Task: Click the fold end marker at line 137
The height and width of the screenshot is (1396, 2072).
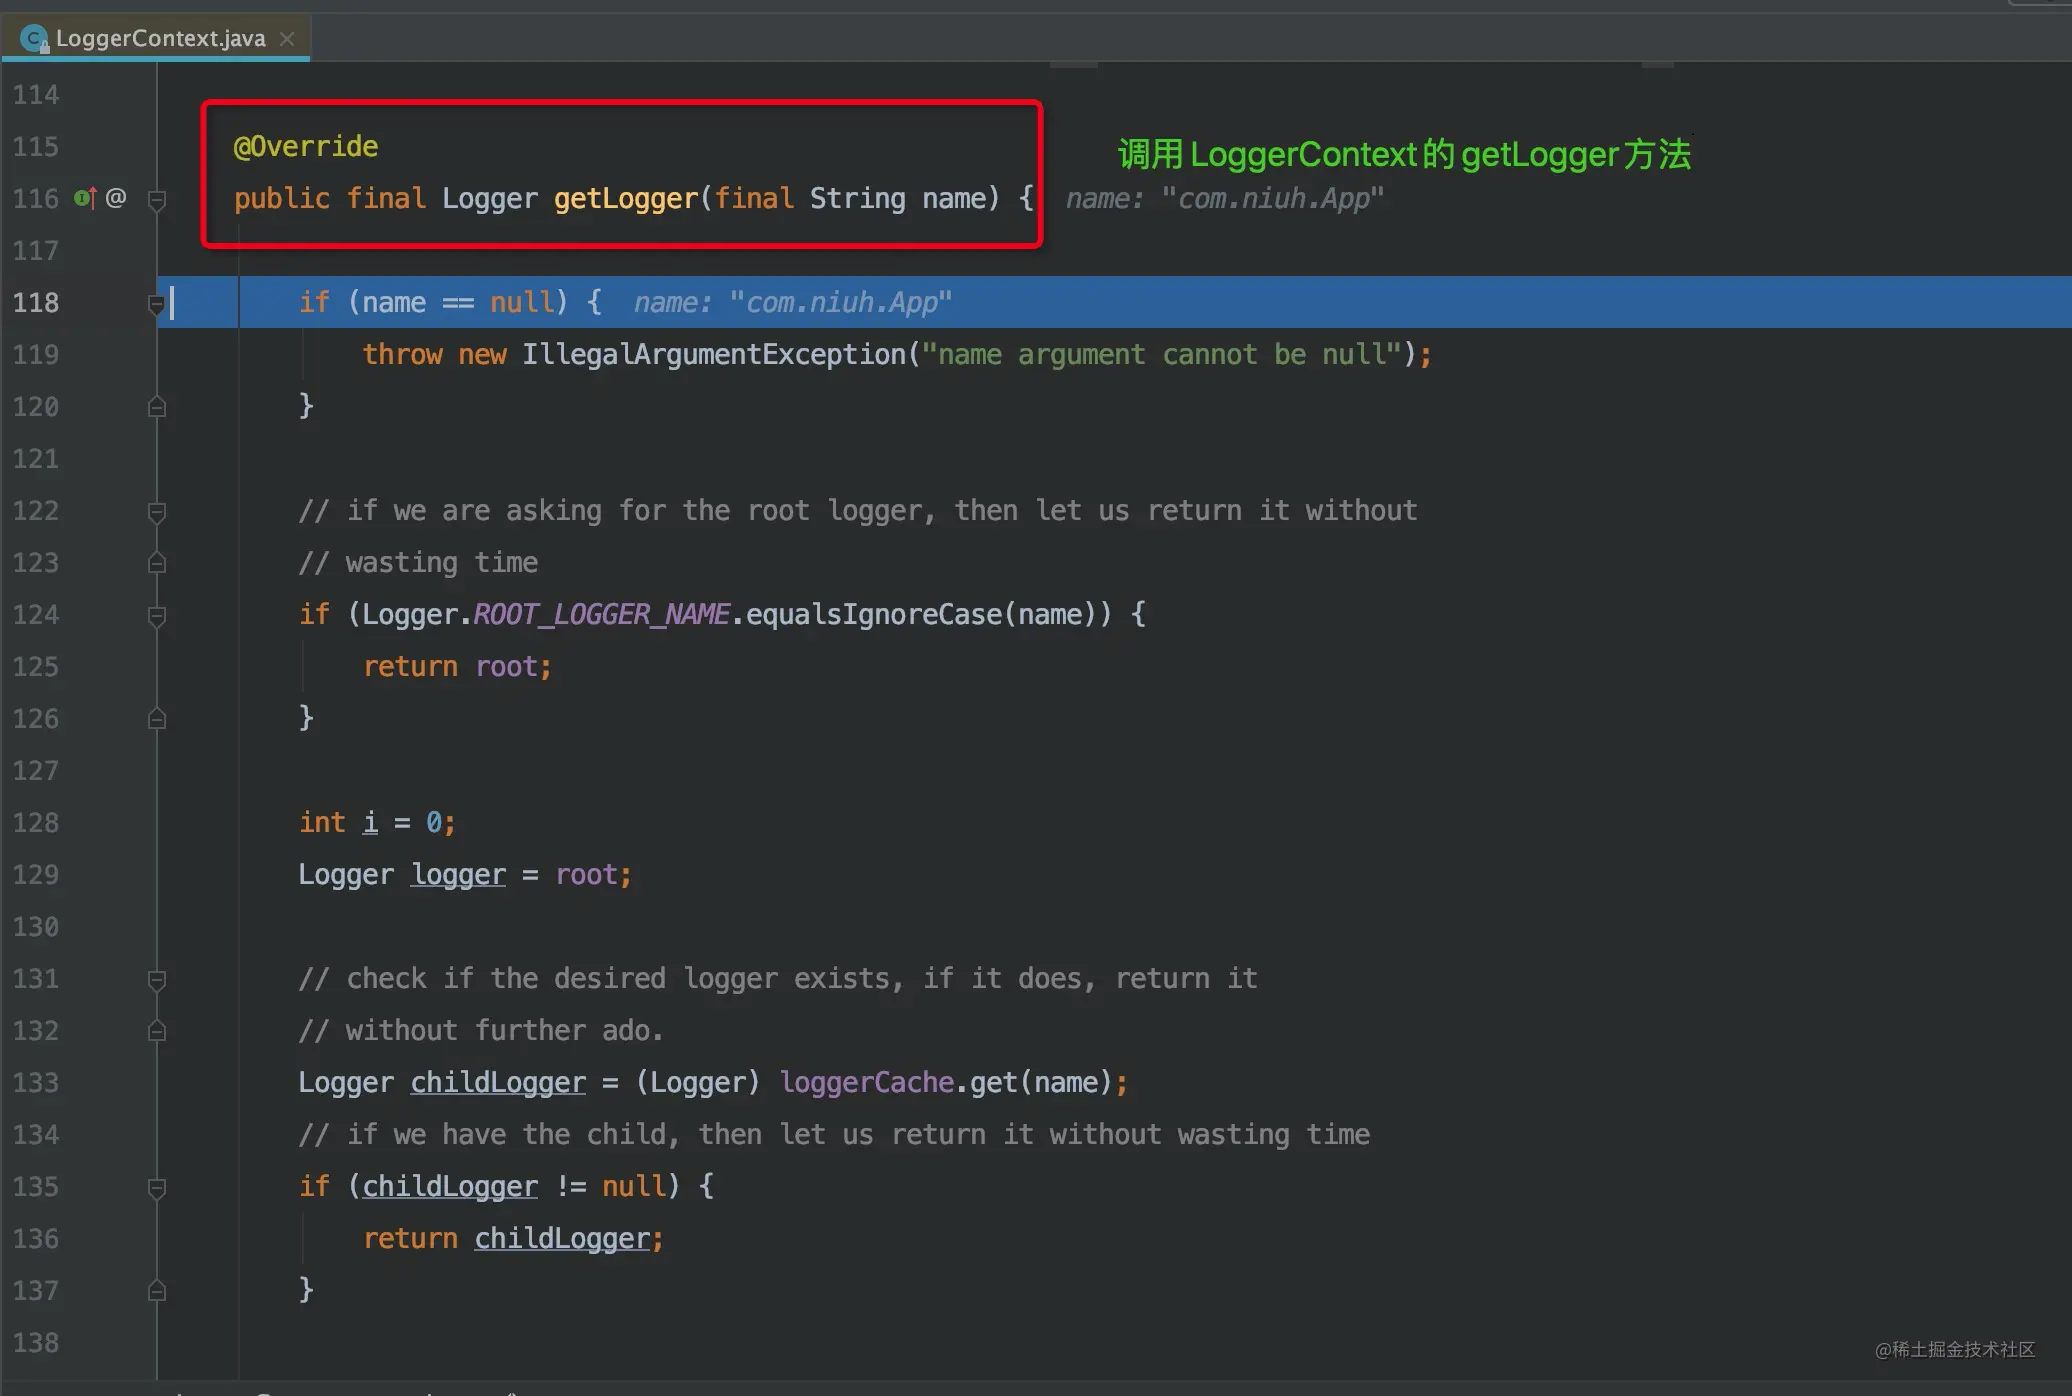Action: tap(157, 1291)
